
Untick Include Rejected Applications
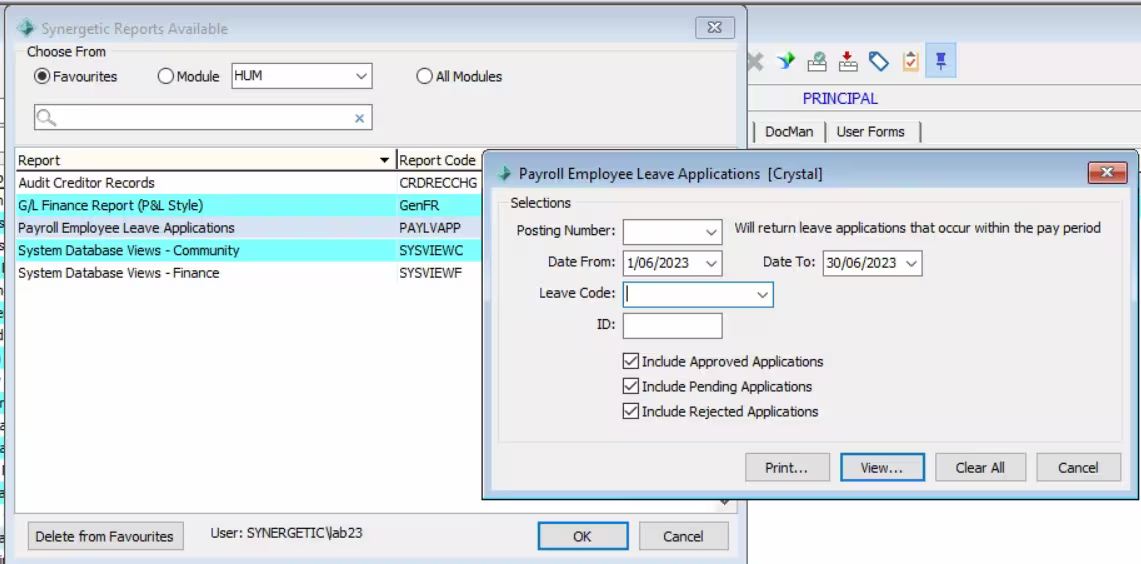coord(631,411)
